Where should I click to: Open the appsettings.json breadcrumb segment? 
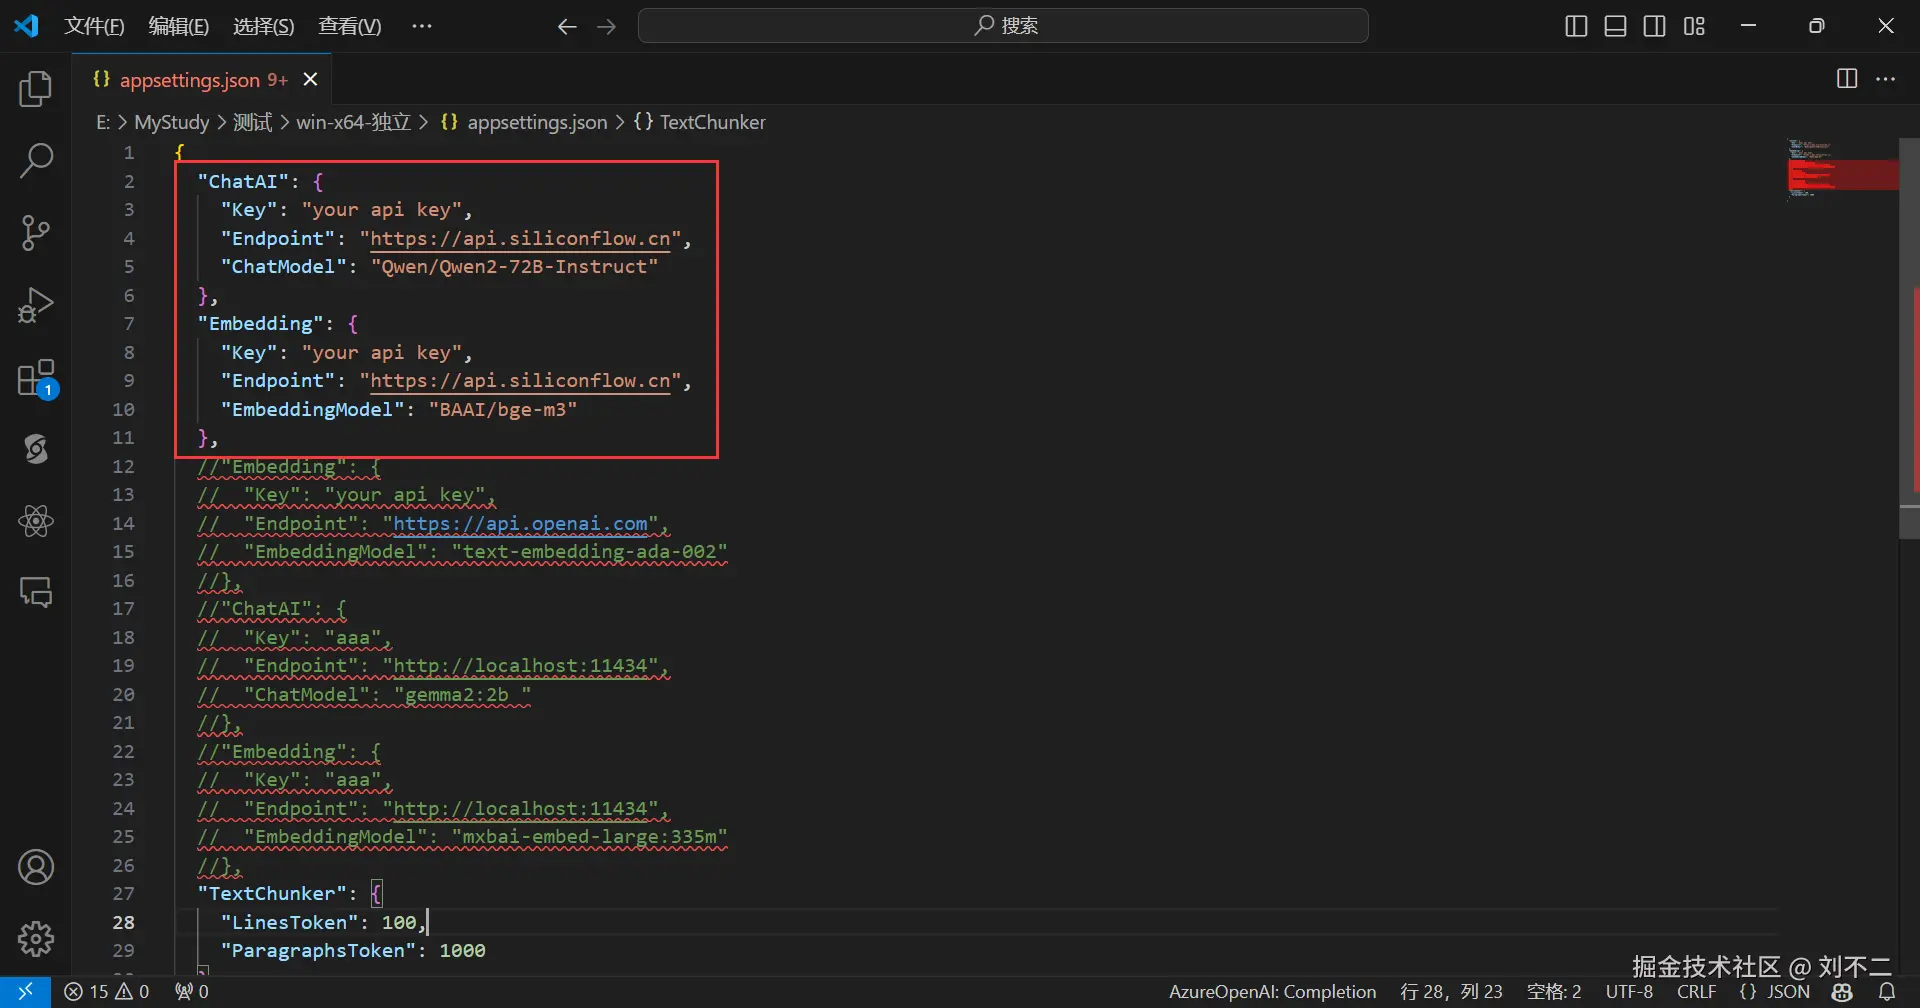pyautogui.click(x=524, y=122)
